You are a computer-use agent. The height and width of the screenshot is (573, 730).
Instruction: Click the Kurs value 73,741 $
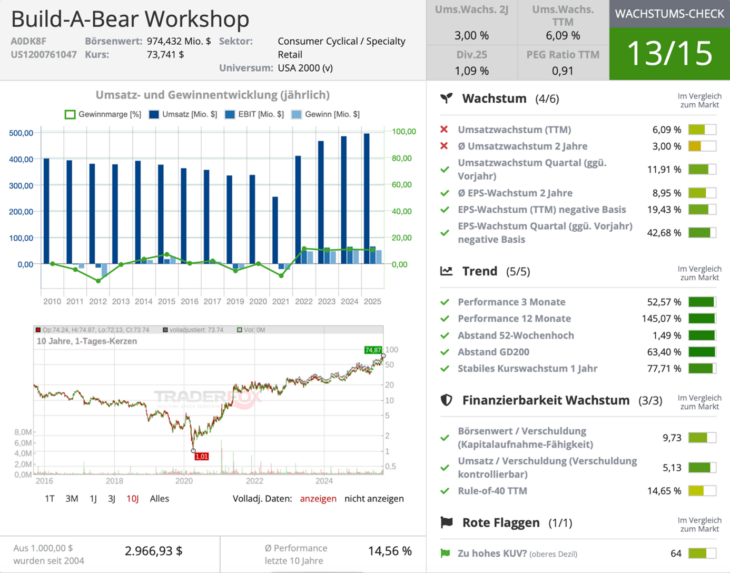pos(165,54)
